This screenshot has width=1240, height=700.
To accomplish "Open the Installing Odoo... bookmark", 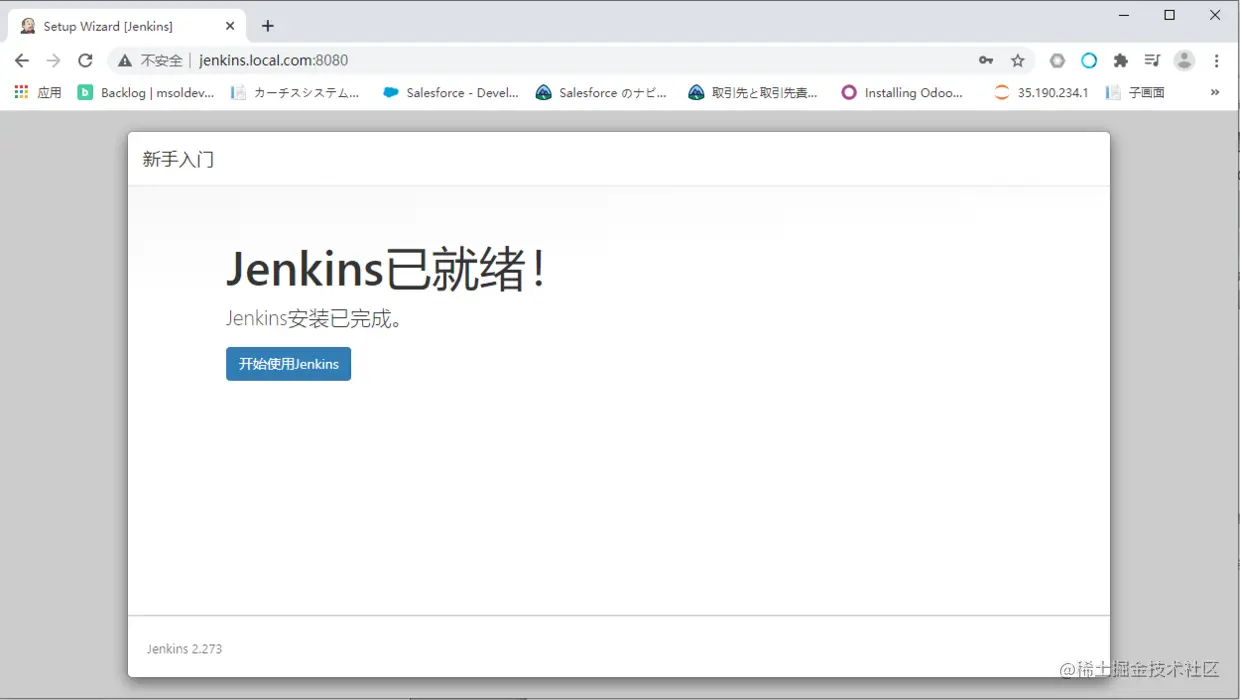I will click(902, 92).
